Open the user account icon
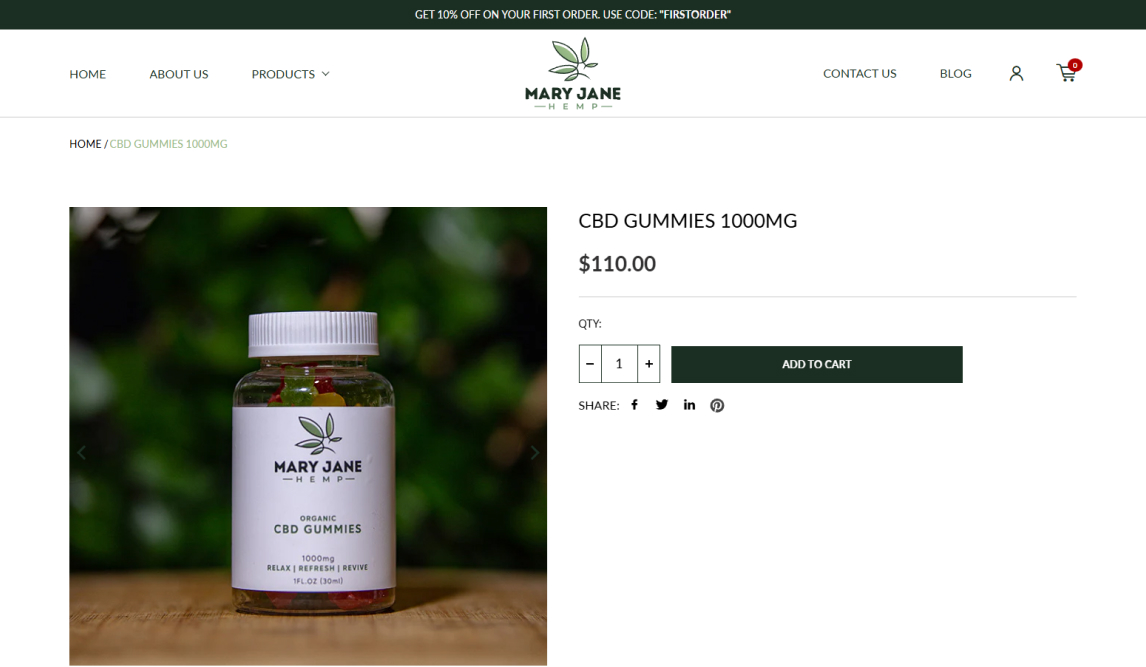 [x=1016, y=73]
